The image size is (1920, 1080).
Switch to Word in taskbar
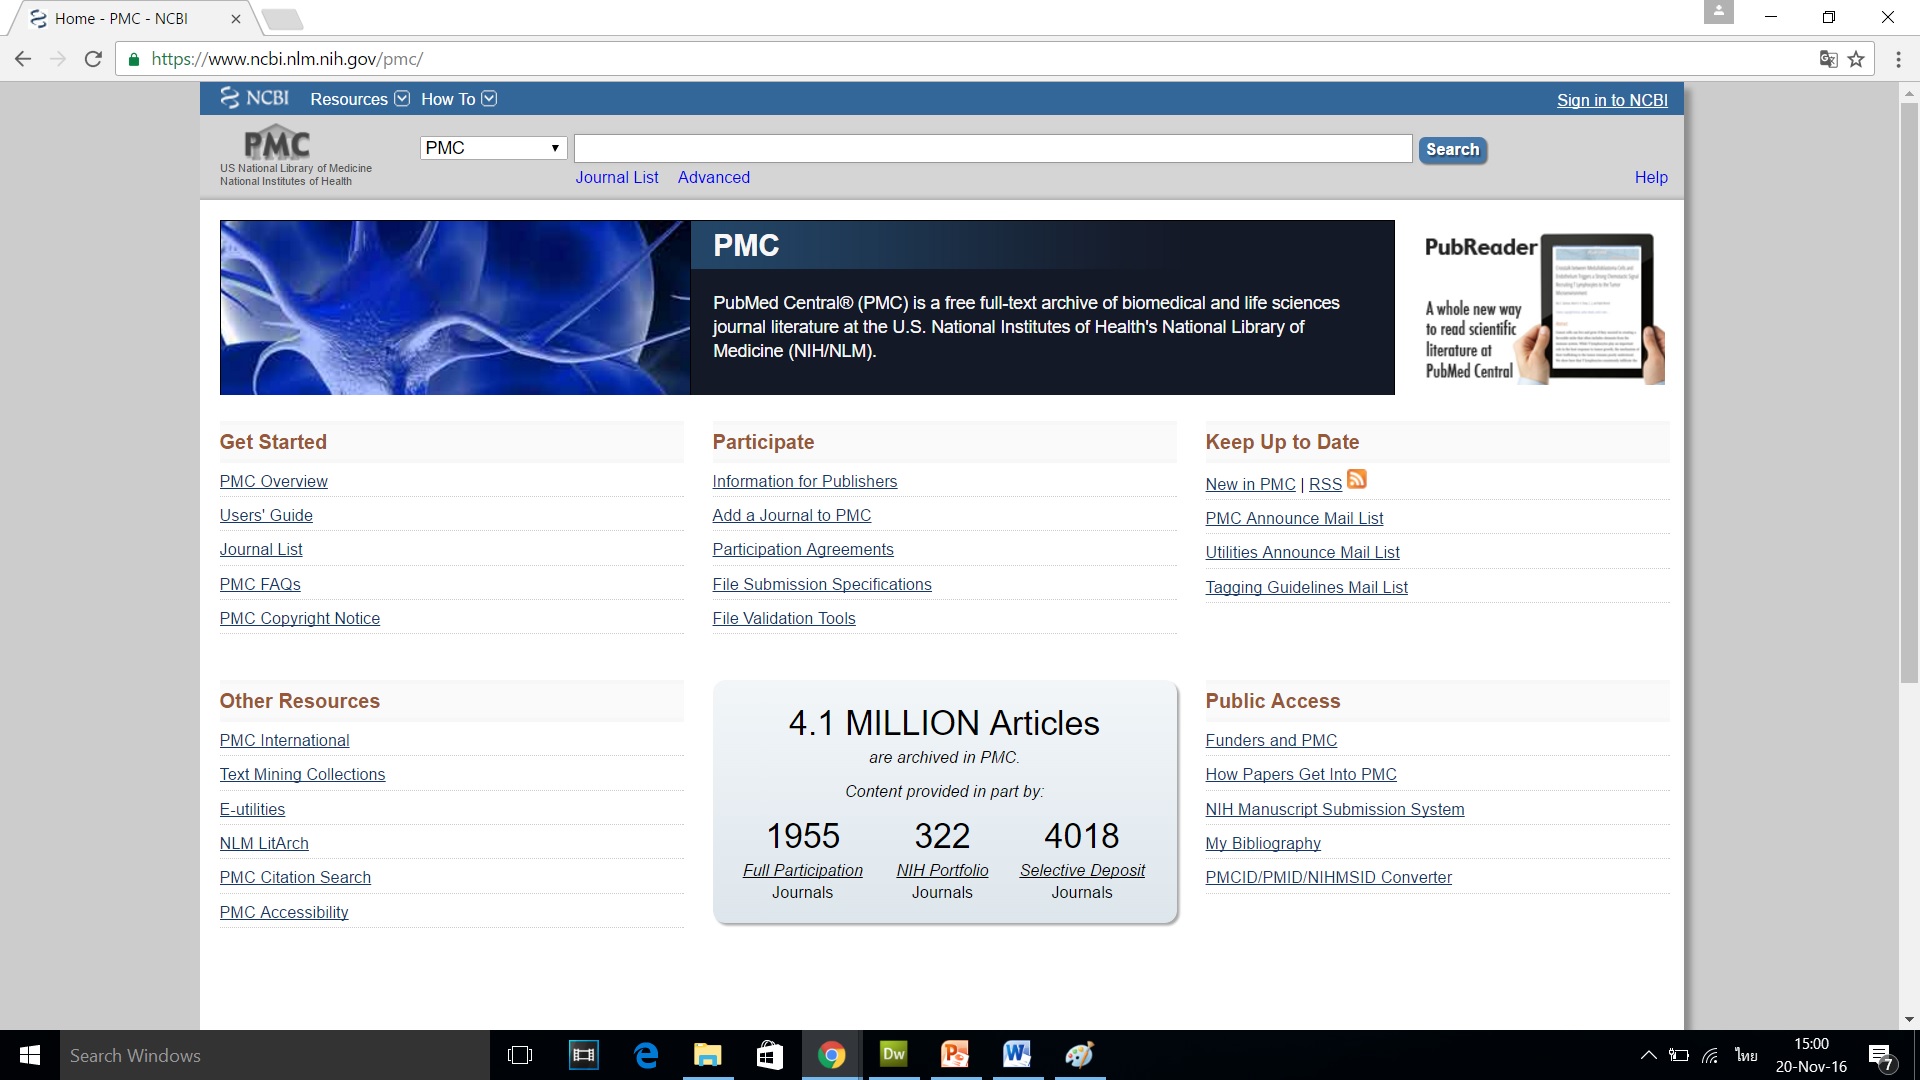click(1017, 1055)
